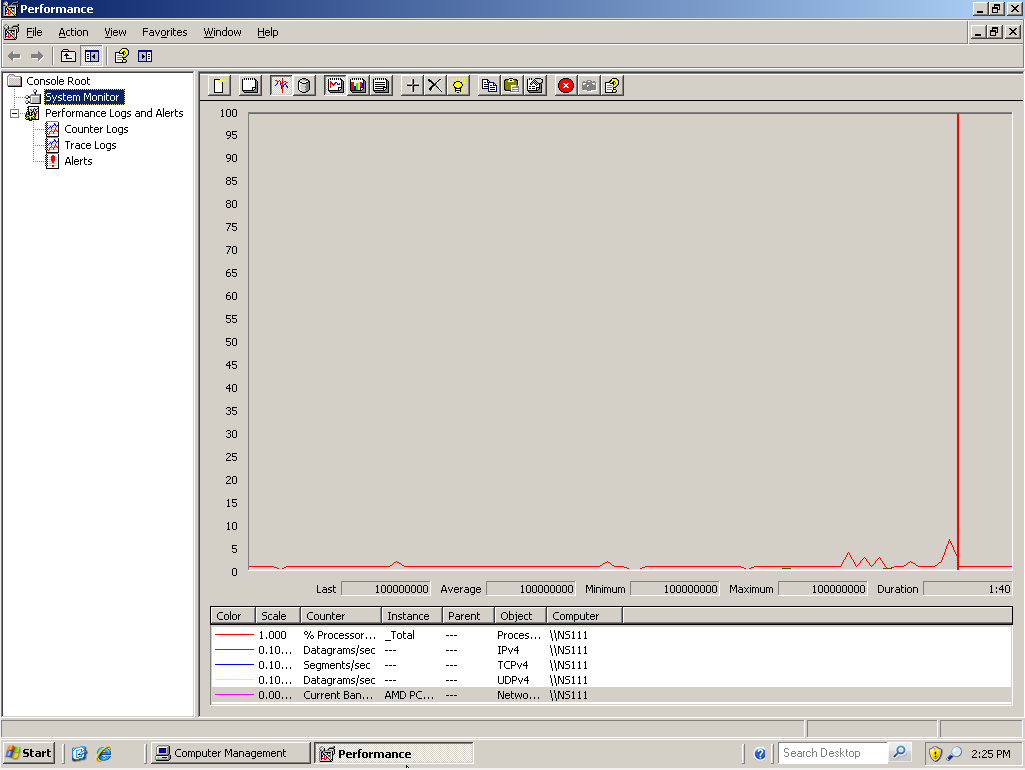Select the UDPv4 object cell

coord(513,680)
